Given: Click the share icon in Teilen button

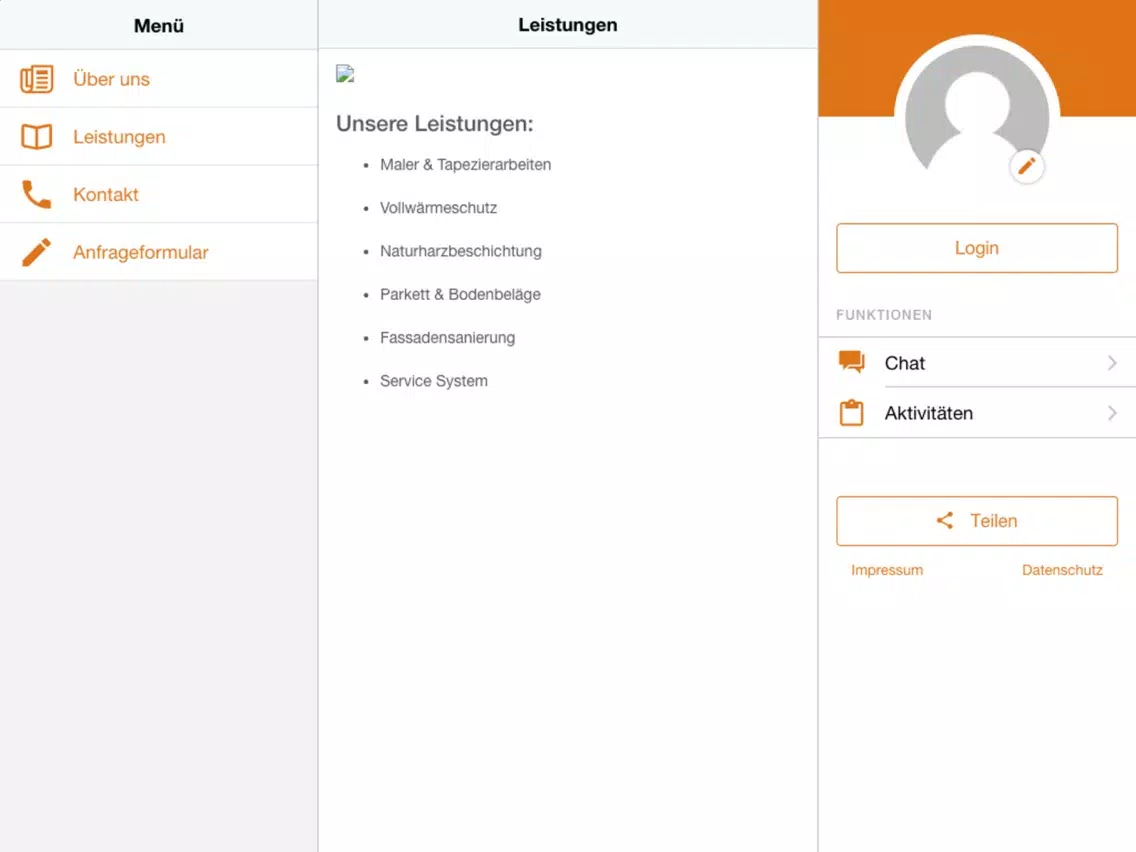Looking at the screenshot, I should [945, 520].
